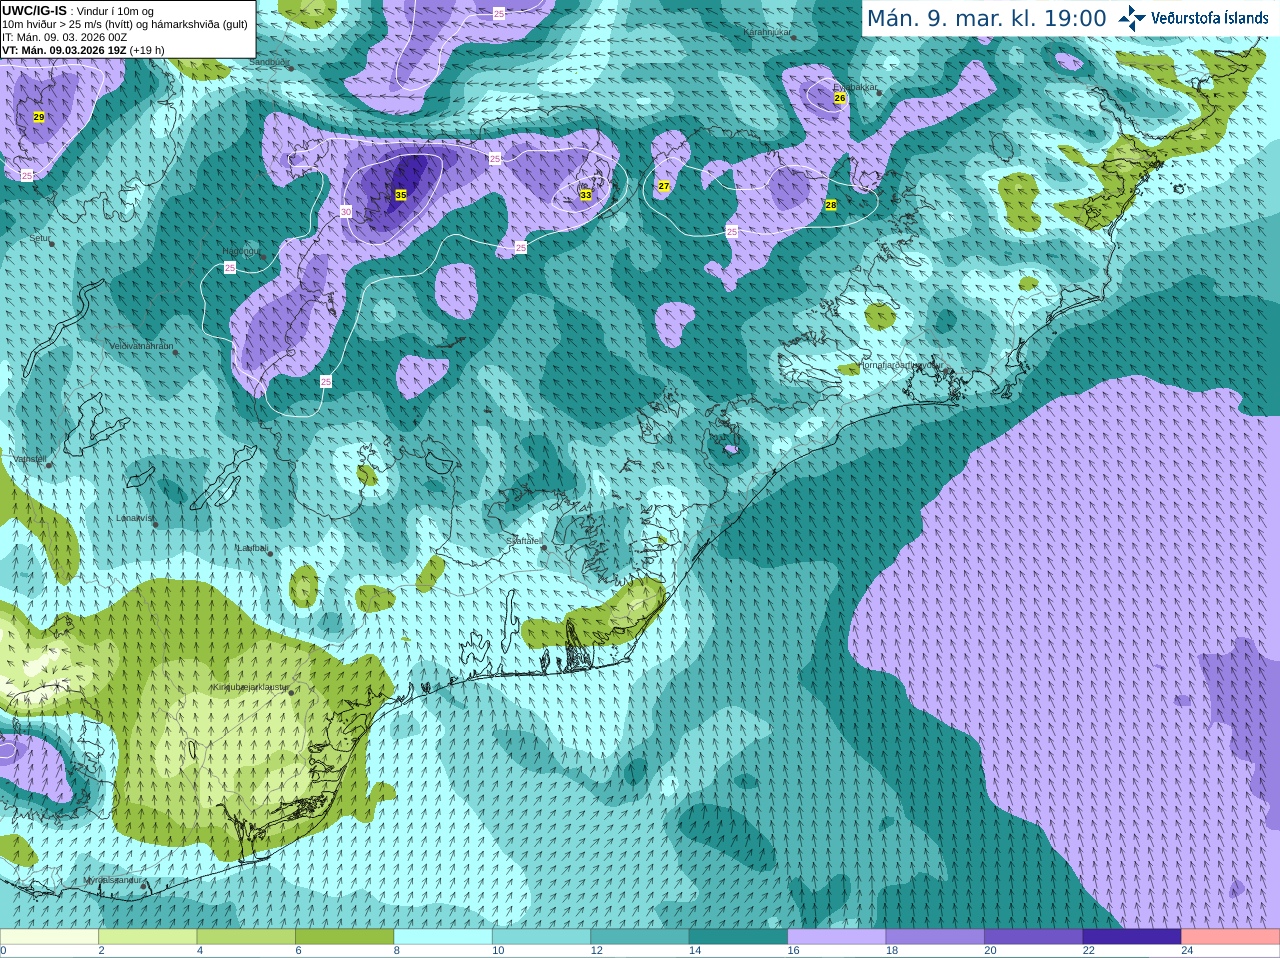Screen dimensions: 1280x958
Task: Click the Setur place label
Action: point(40,238)
